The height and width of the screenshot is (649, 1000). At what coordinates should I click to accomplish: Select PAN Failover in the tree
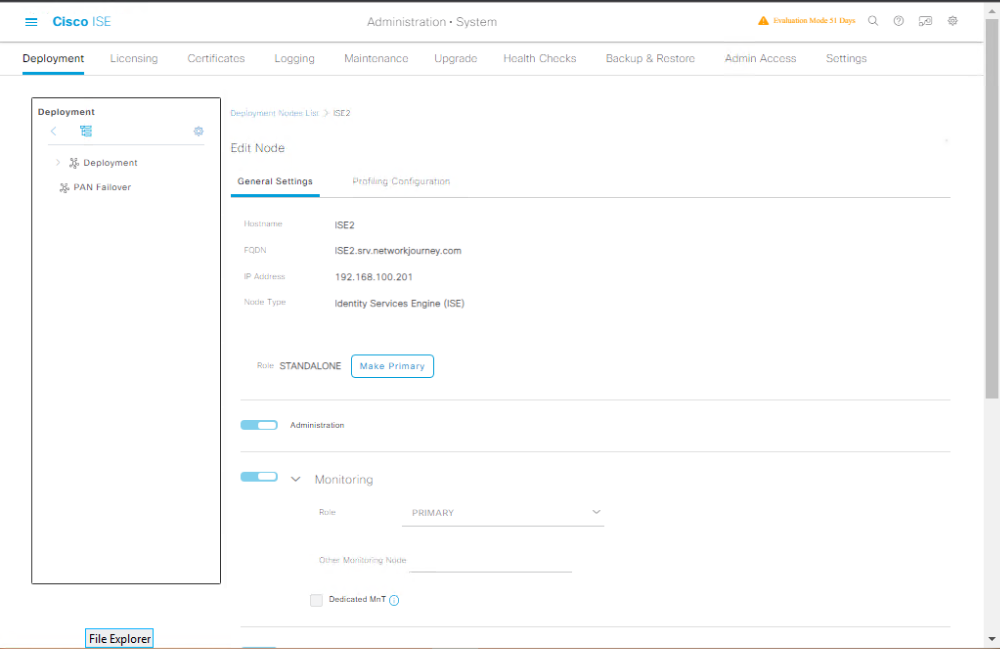102,187
